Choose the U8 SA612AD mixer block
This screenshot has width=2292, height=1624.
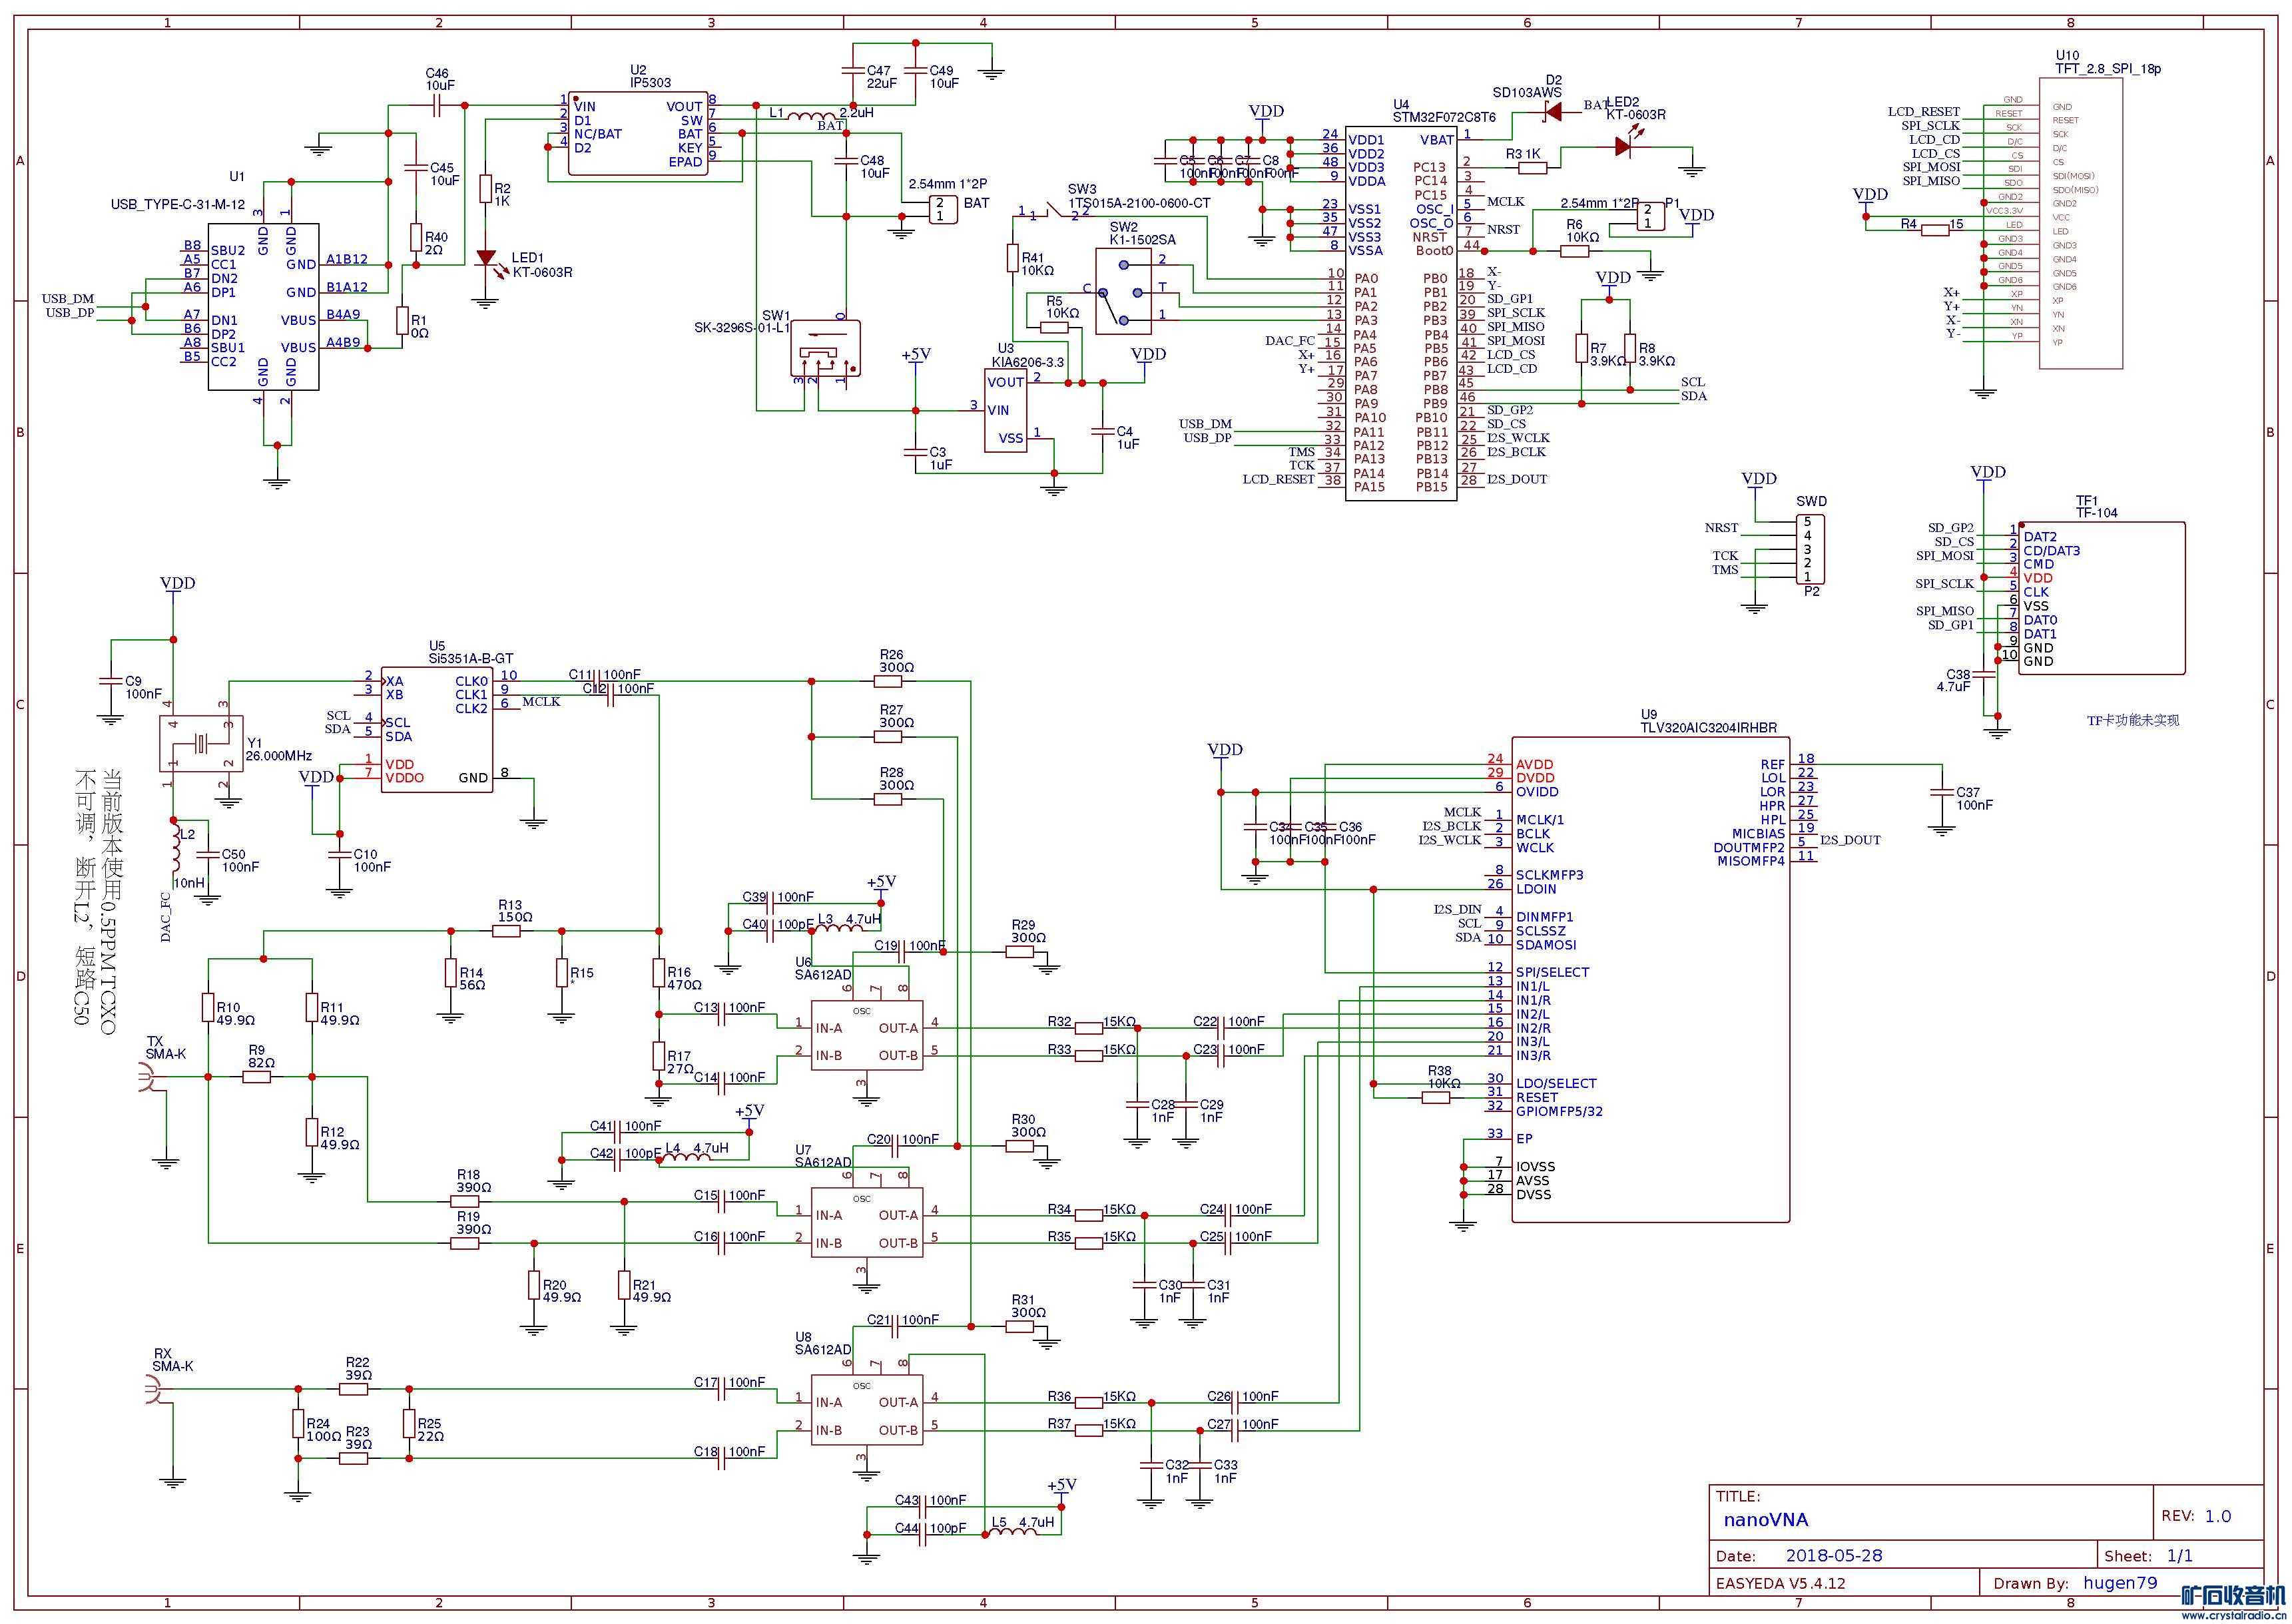[866, 1410]
